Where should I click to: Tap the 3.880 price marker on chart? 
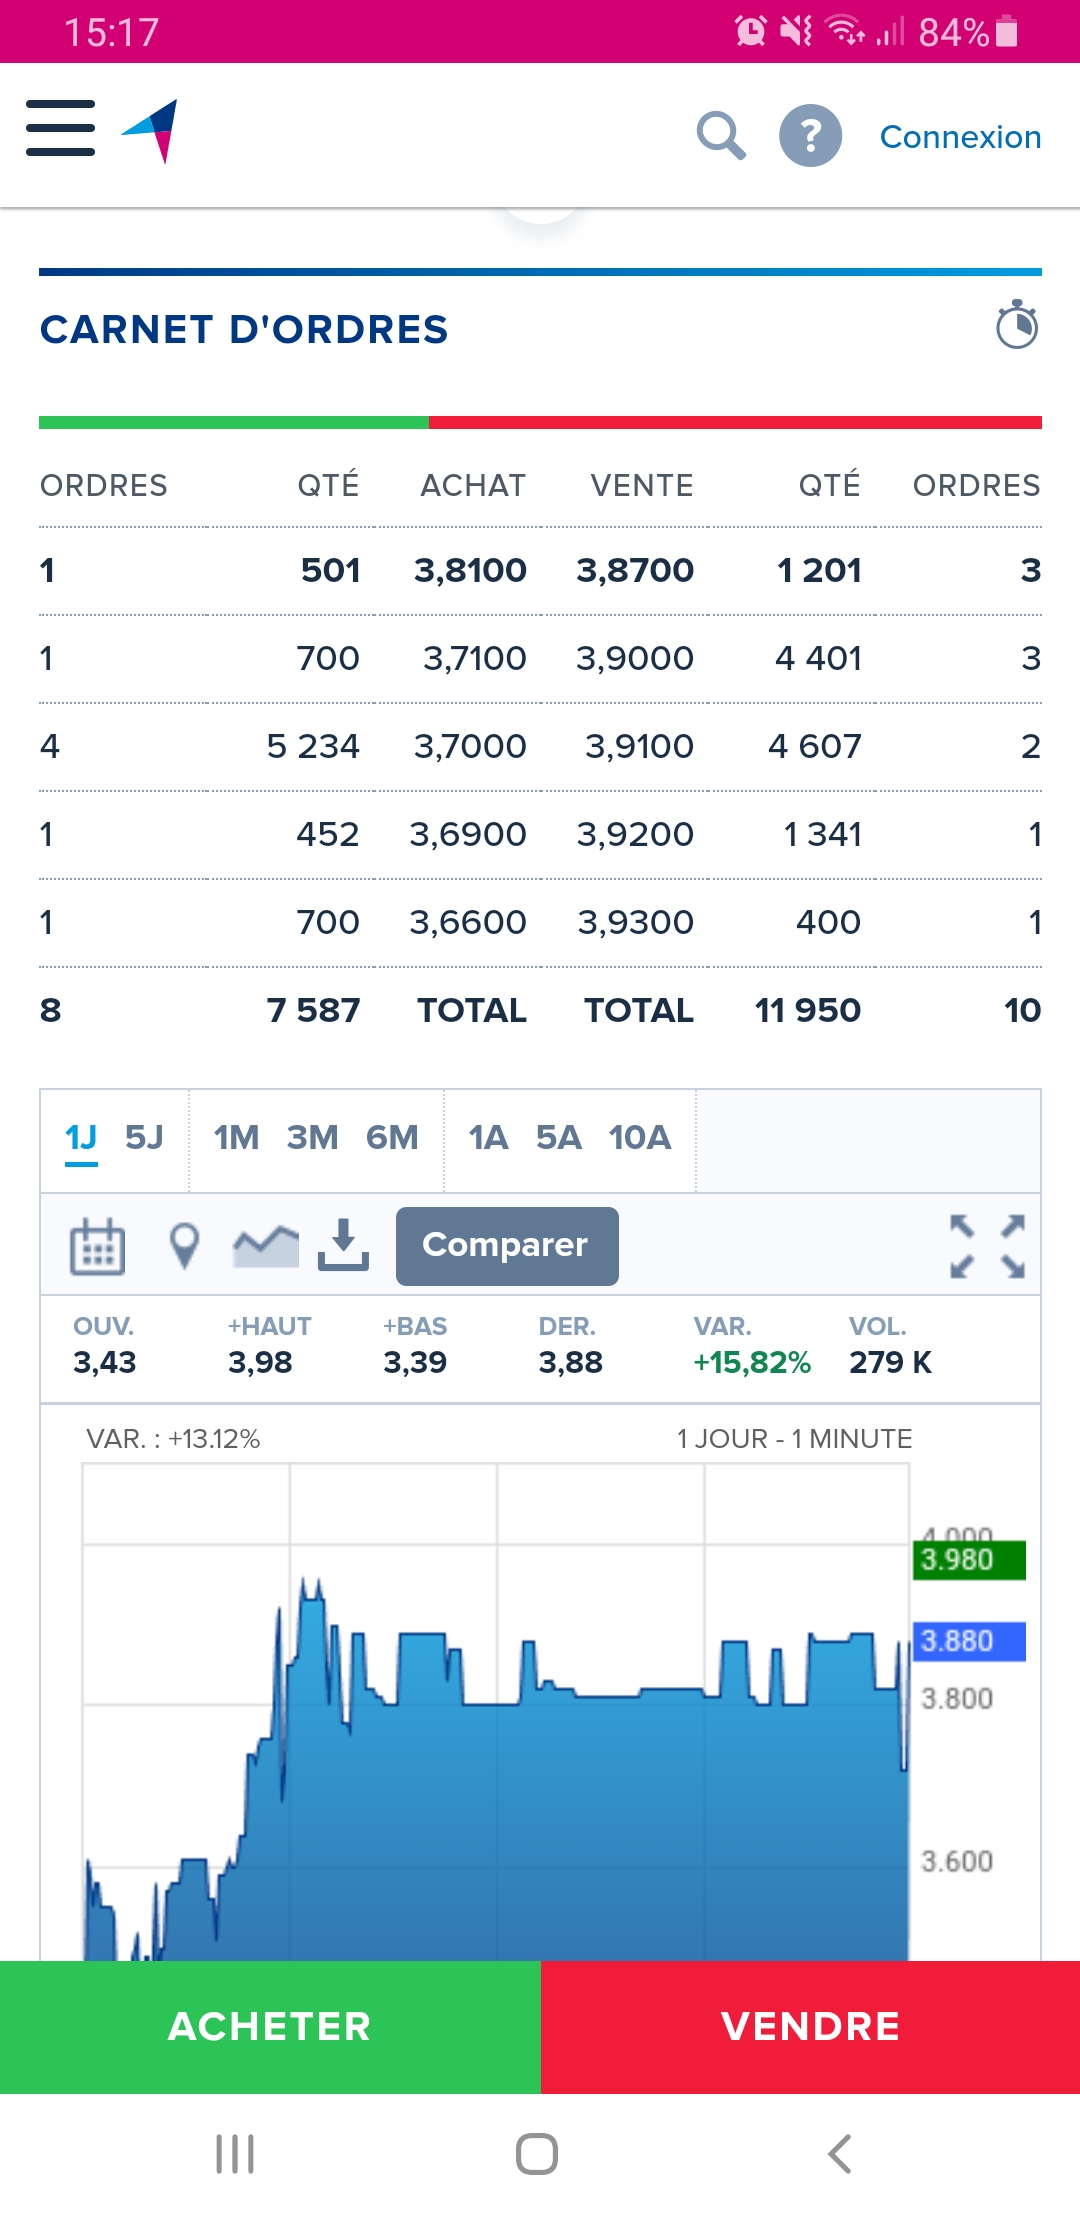[969, 1641]
